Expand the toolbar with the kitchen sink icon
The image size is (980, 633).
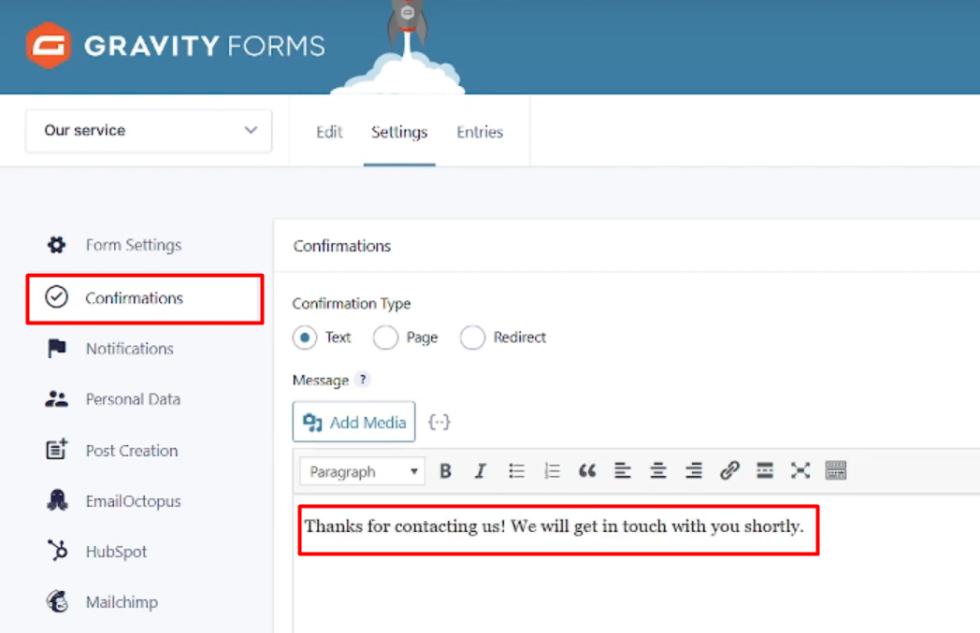tap(836, 470)
